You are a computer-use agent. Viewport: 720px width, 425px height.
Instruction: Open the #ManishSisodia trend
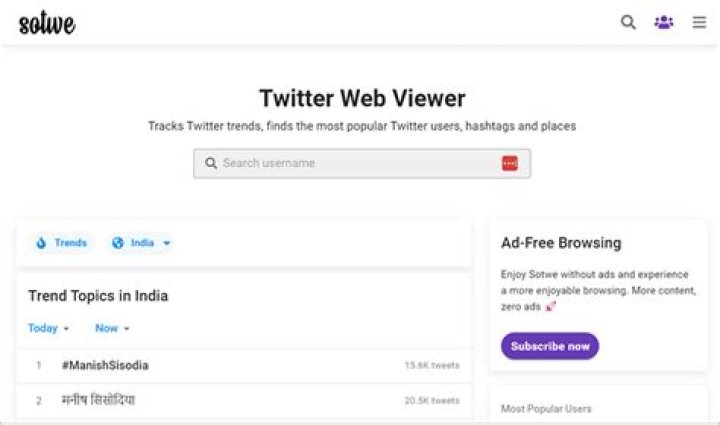105,365
